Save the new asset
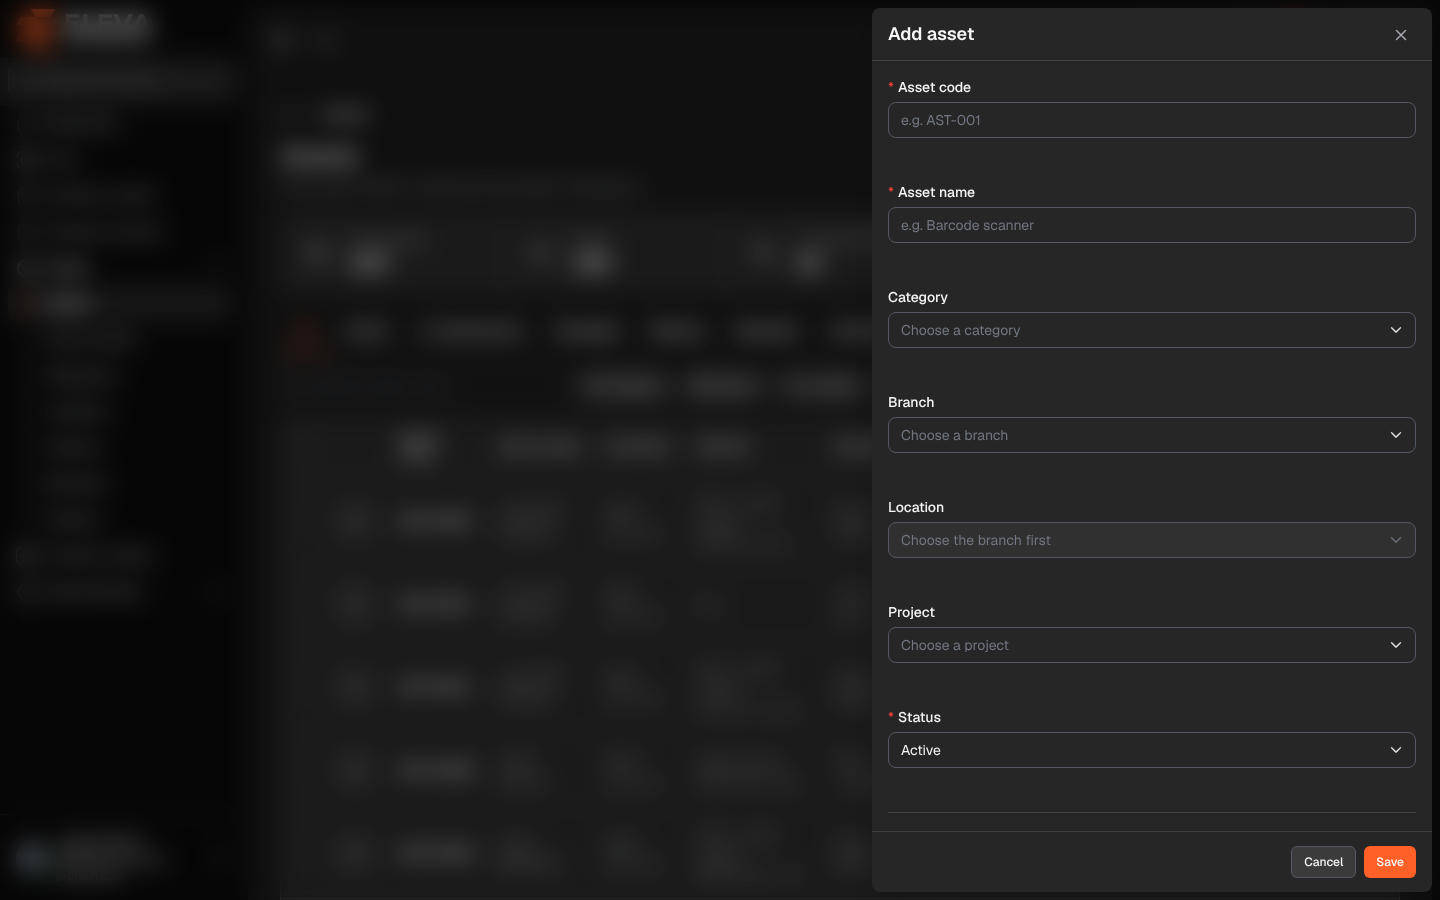 coord(1389,862)
